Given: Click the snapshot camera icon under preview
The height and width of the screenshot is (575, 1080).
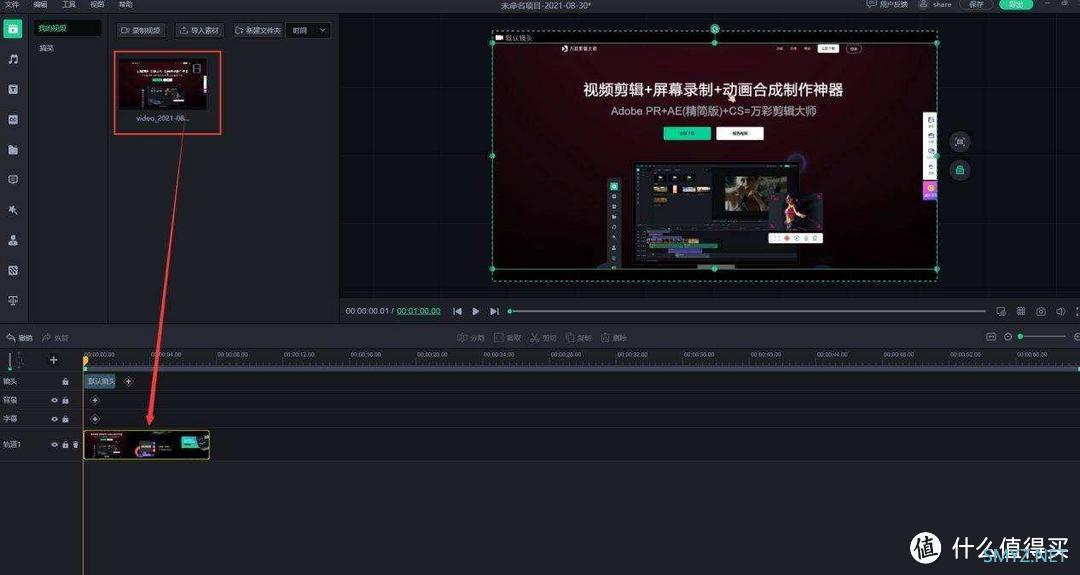Looking at the screenshot, I should point(1041,311).
